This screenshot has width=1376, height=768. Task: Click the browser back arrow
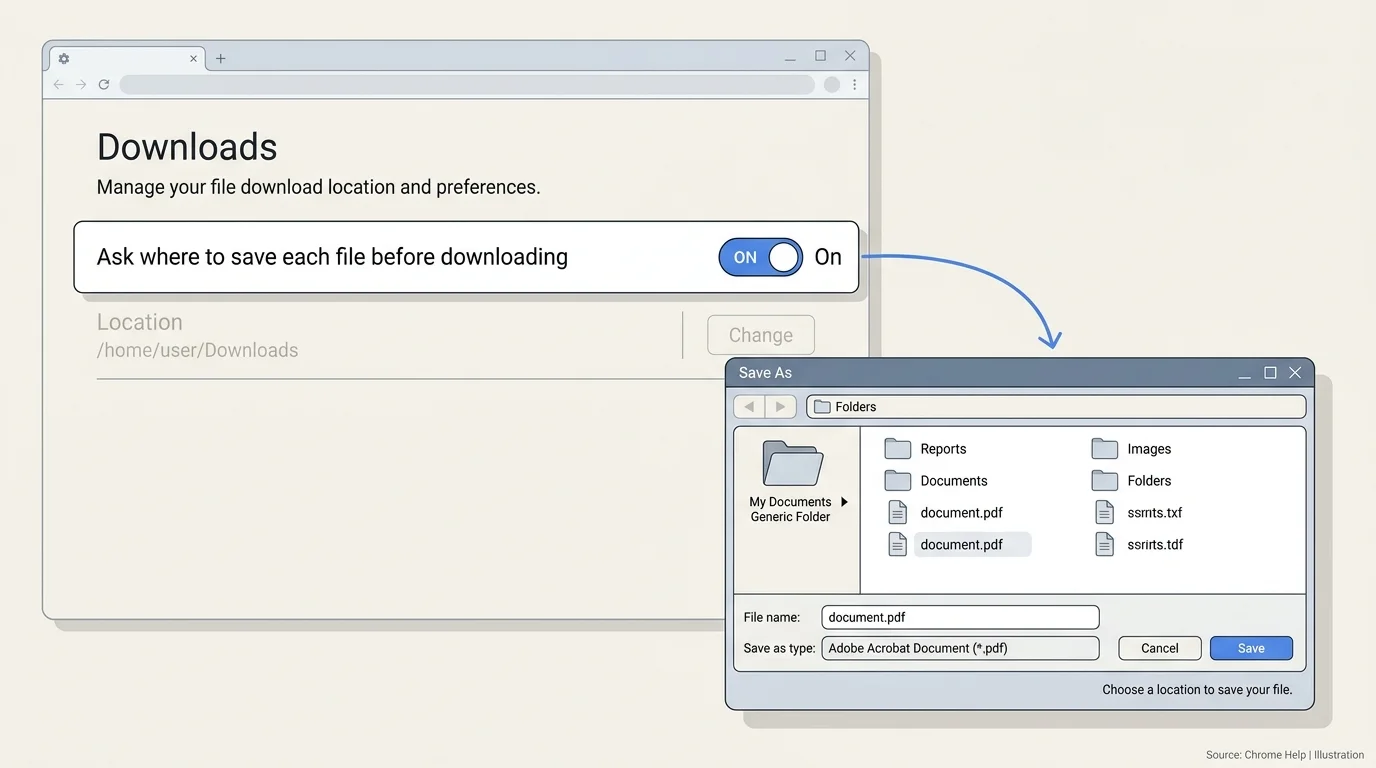[58, 85]
